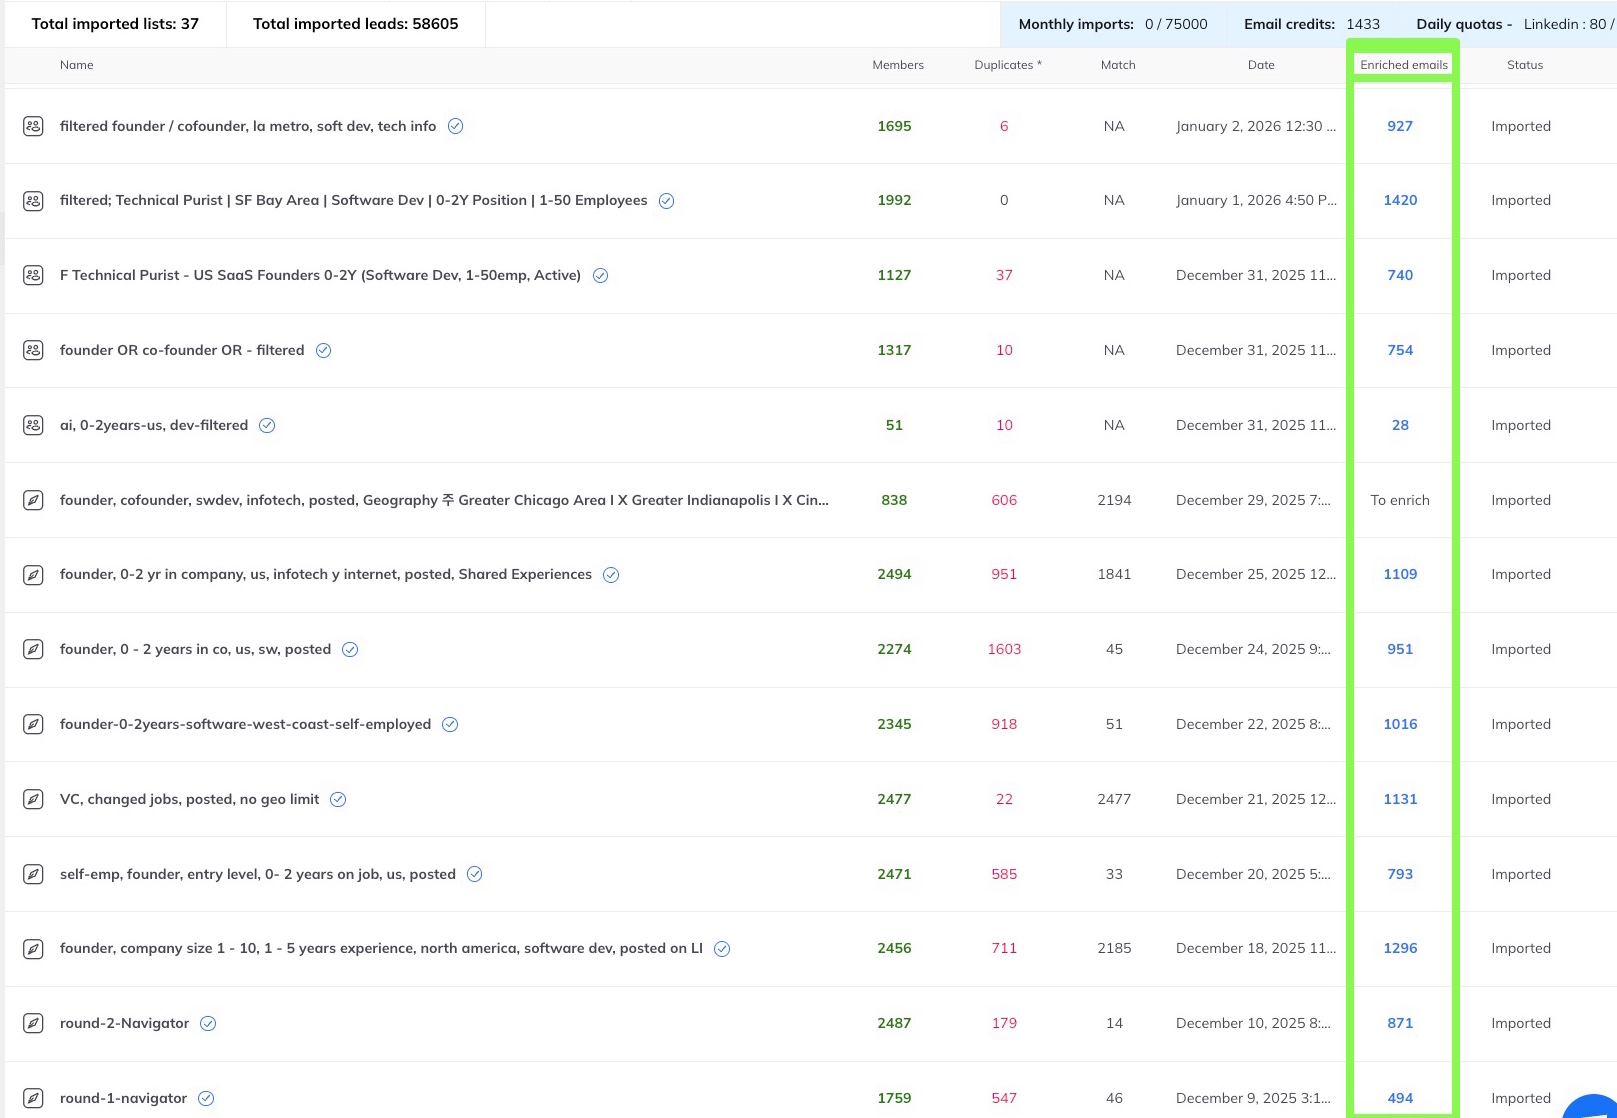Click the compass icon for the Greater Chicago Area list
Viewport: 1617px width, 1118px height.
[33, 500]
